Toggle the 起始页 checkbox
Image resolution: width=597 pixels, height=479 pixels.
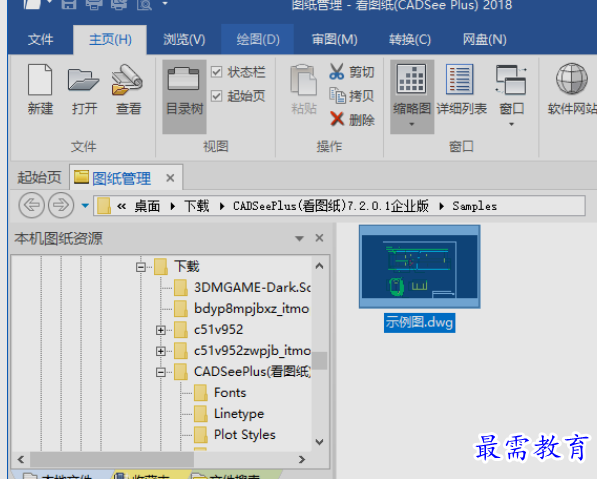point(216,96)
